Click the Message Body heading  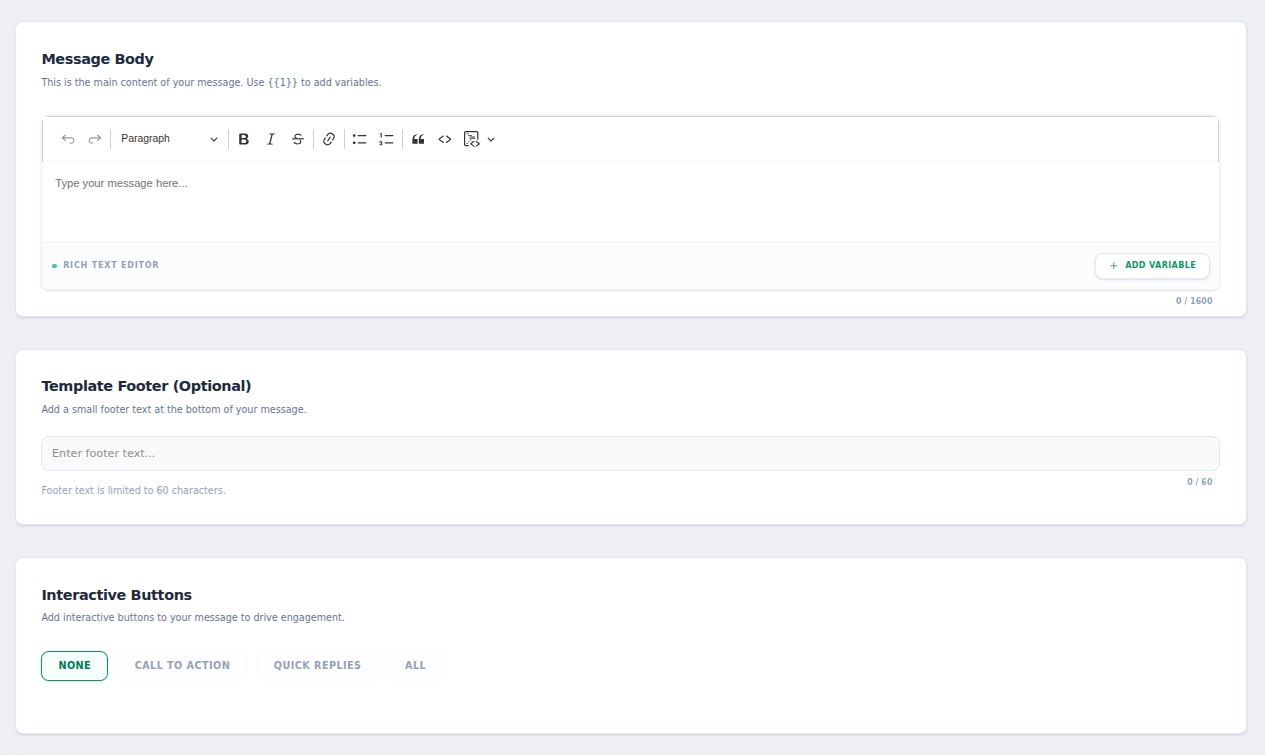point(98,59)
